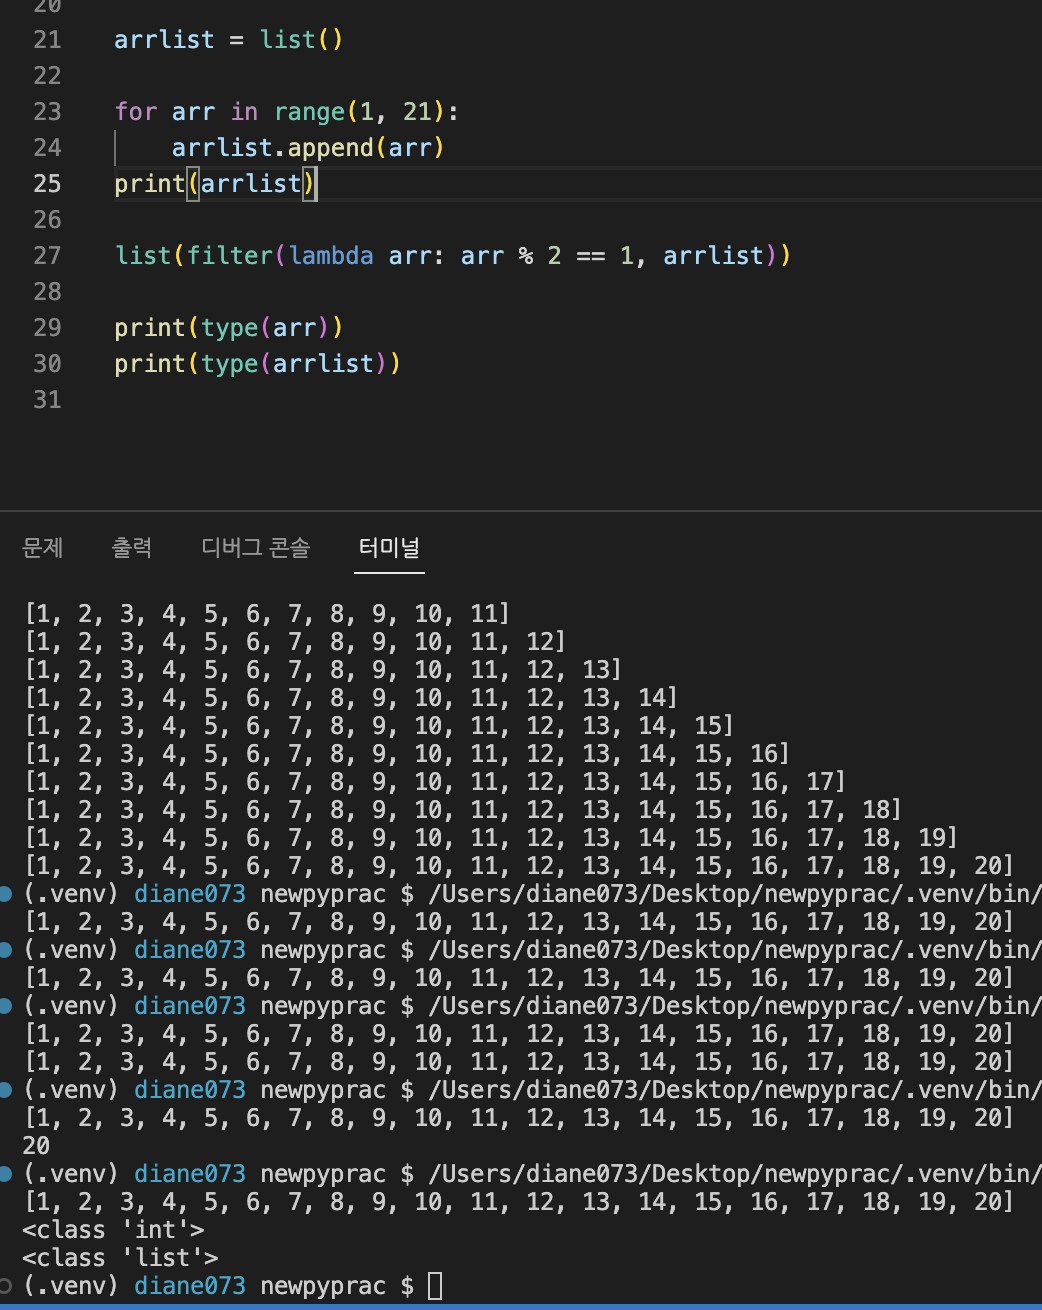Click line number 21 in the gutter

click(47, 40)
